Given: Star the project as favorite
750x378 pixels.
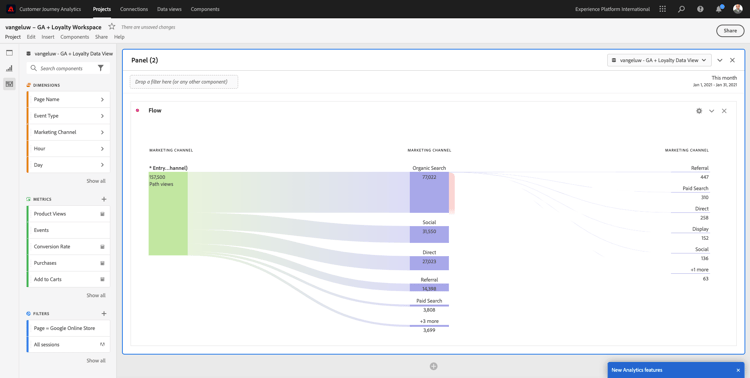Looking at the screenshot, I should coord(111,27).
